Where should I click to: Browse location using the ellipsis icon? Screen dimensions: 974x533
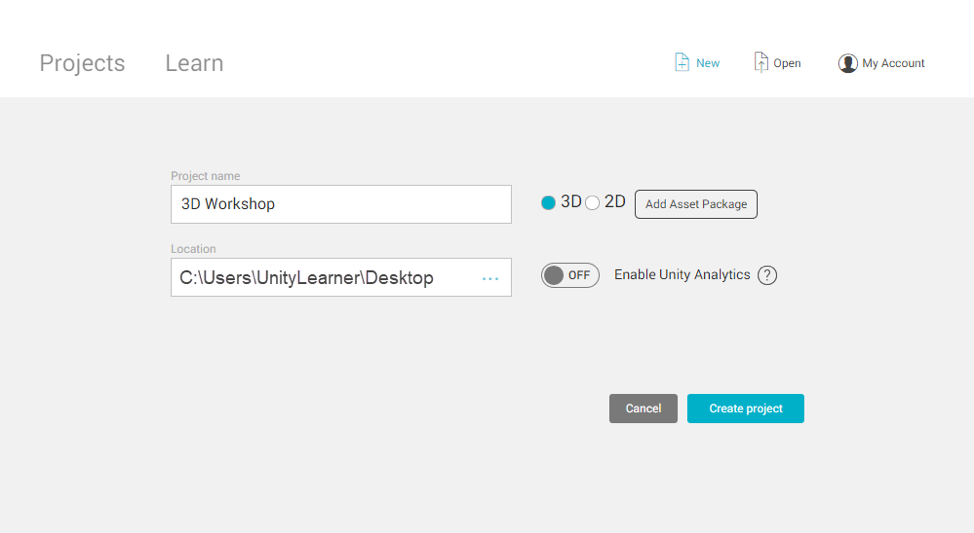coord(490,278)
